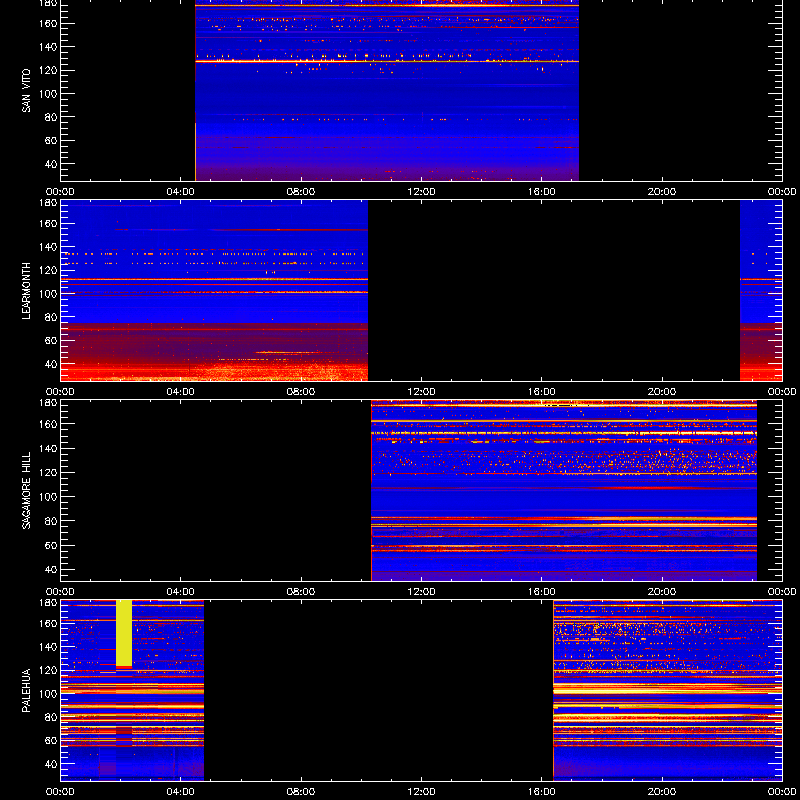
Task: Click the 140 frequency tick on Palehua axis
Action: [x=48, y=647]
